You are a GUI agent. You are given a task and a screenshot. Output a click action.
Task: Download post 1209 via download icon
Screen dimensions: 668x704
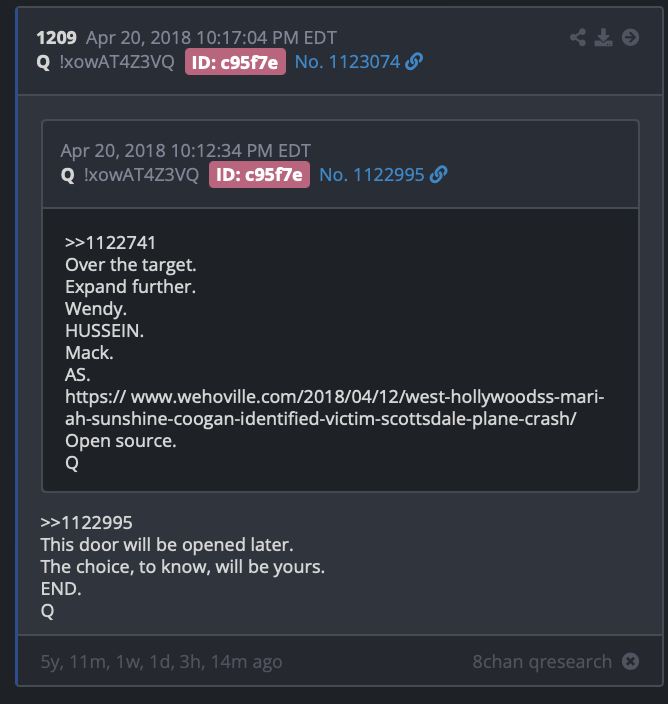point(603,37)
